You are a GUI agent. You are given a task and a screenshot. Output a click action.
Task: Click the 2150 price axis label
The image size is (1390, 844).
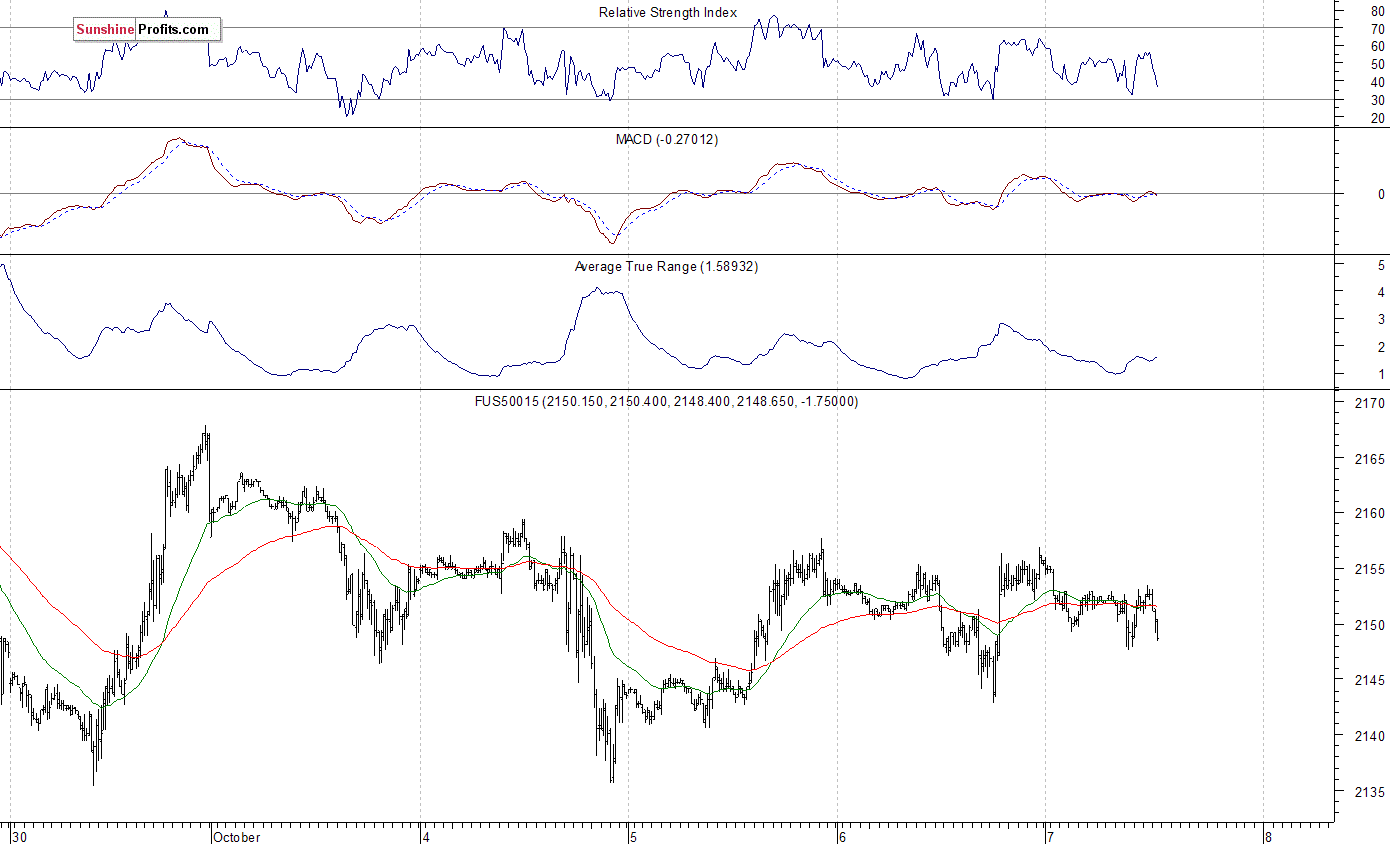[x=1370, y=625]
